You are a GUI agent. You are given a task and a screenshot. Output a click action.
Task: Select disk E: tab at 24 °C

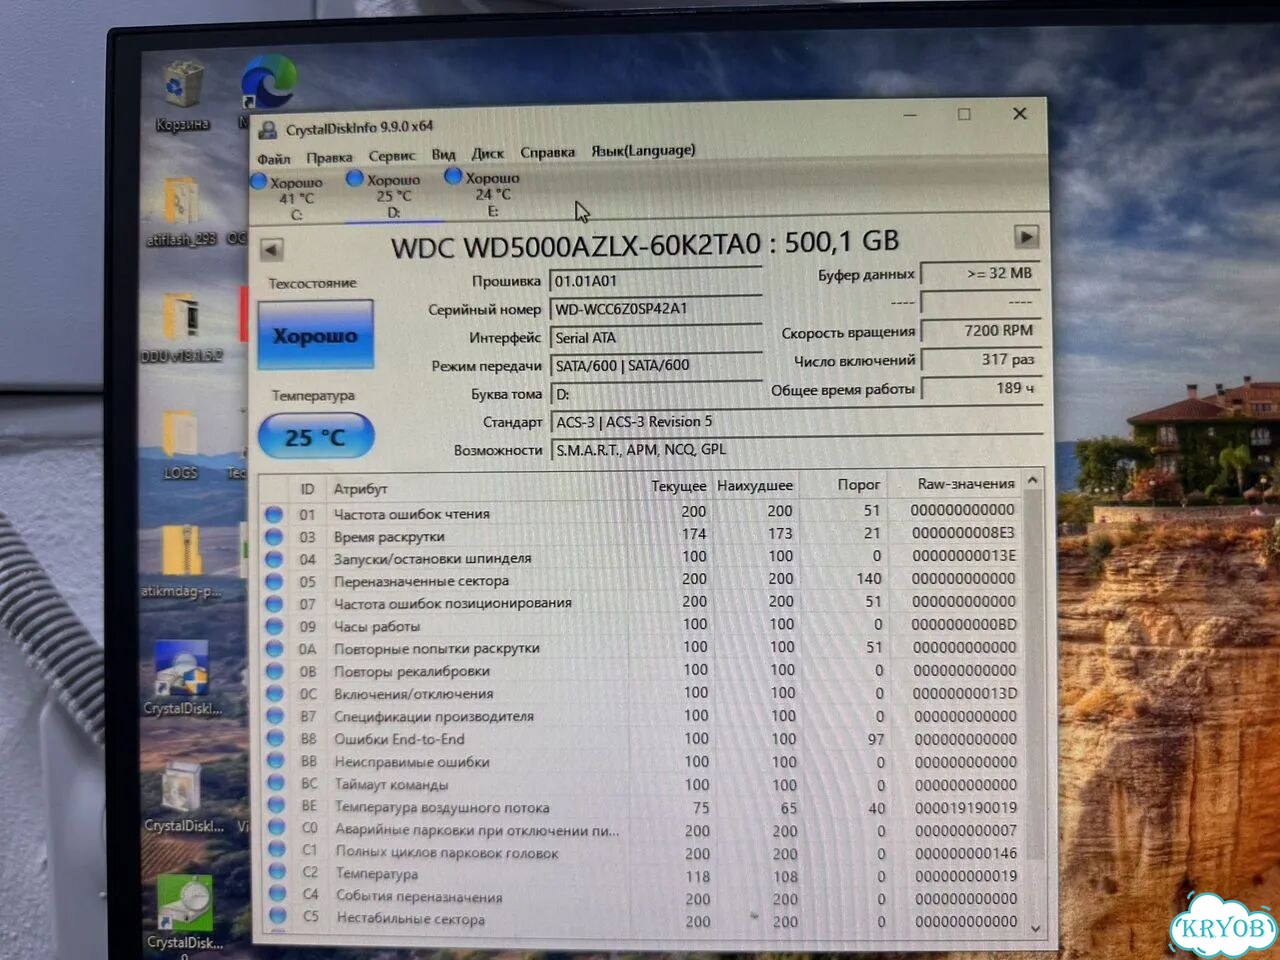pyautogui.click(x=490, y=193)
